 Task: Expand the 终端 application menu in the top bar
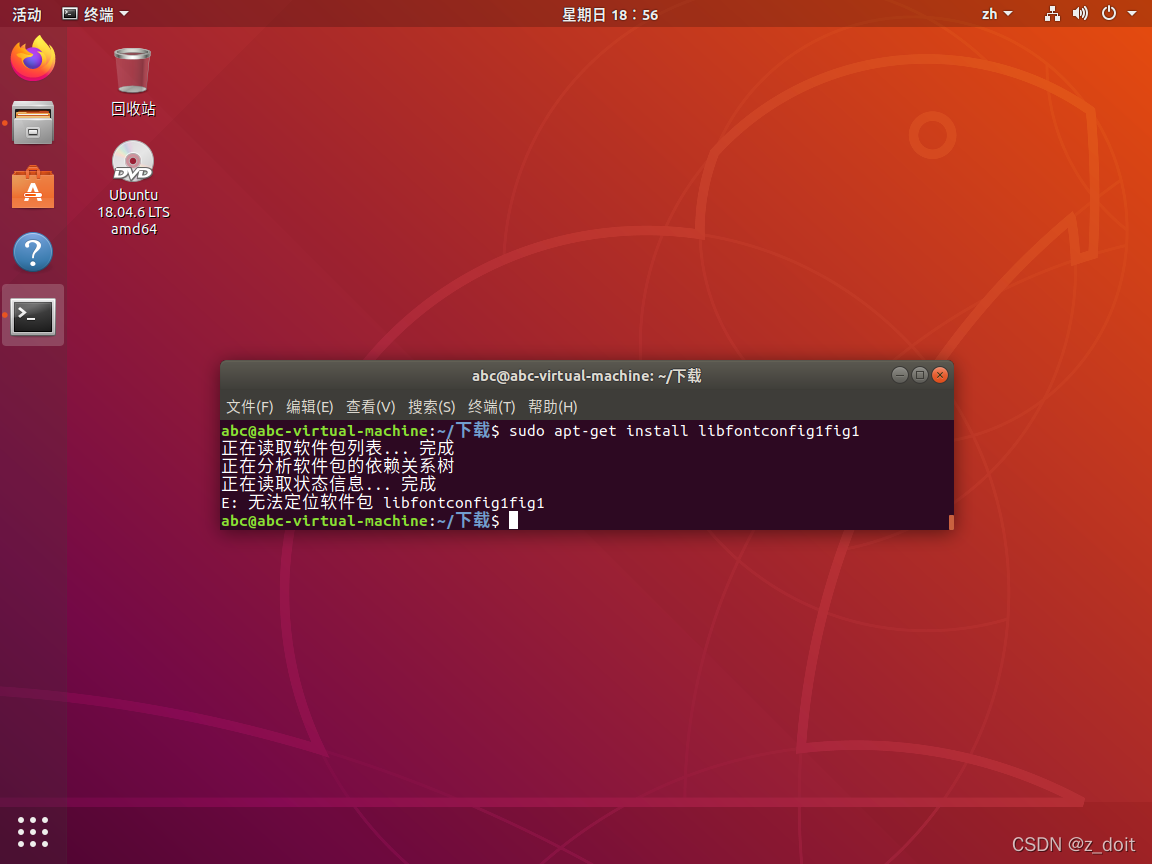click(95, 14)
